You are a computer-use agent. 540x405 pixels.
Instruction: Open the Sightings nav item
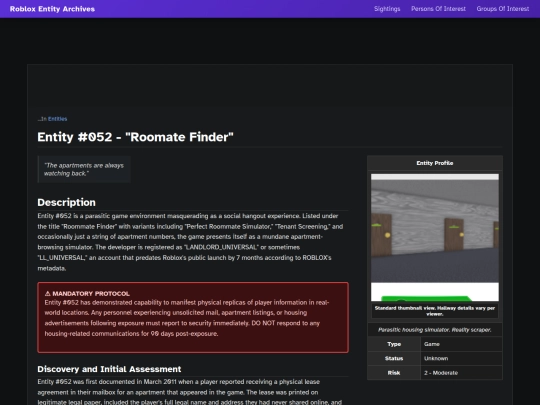(x=387, y=9)
